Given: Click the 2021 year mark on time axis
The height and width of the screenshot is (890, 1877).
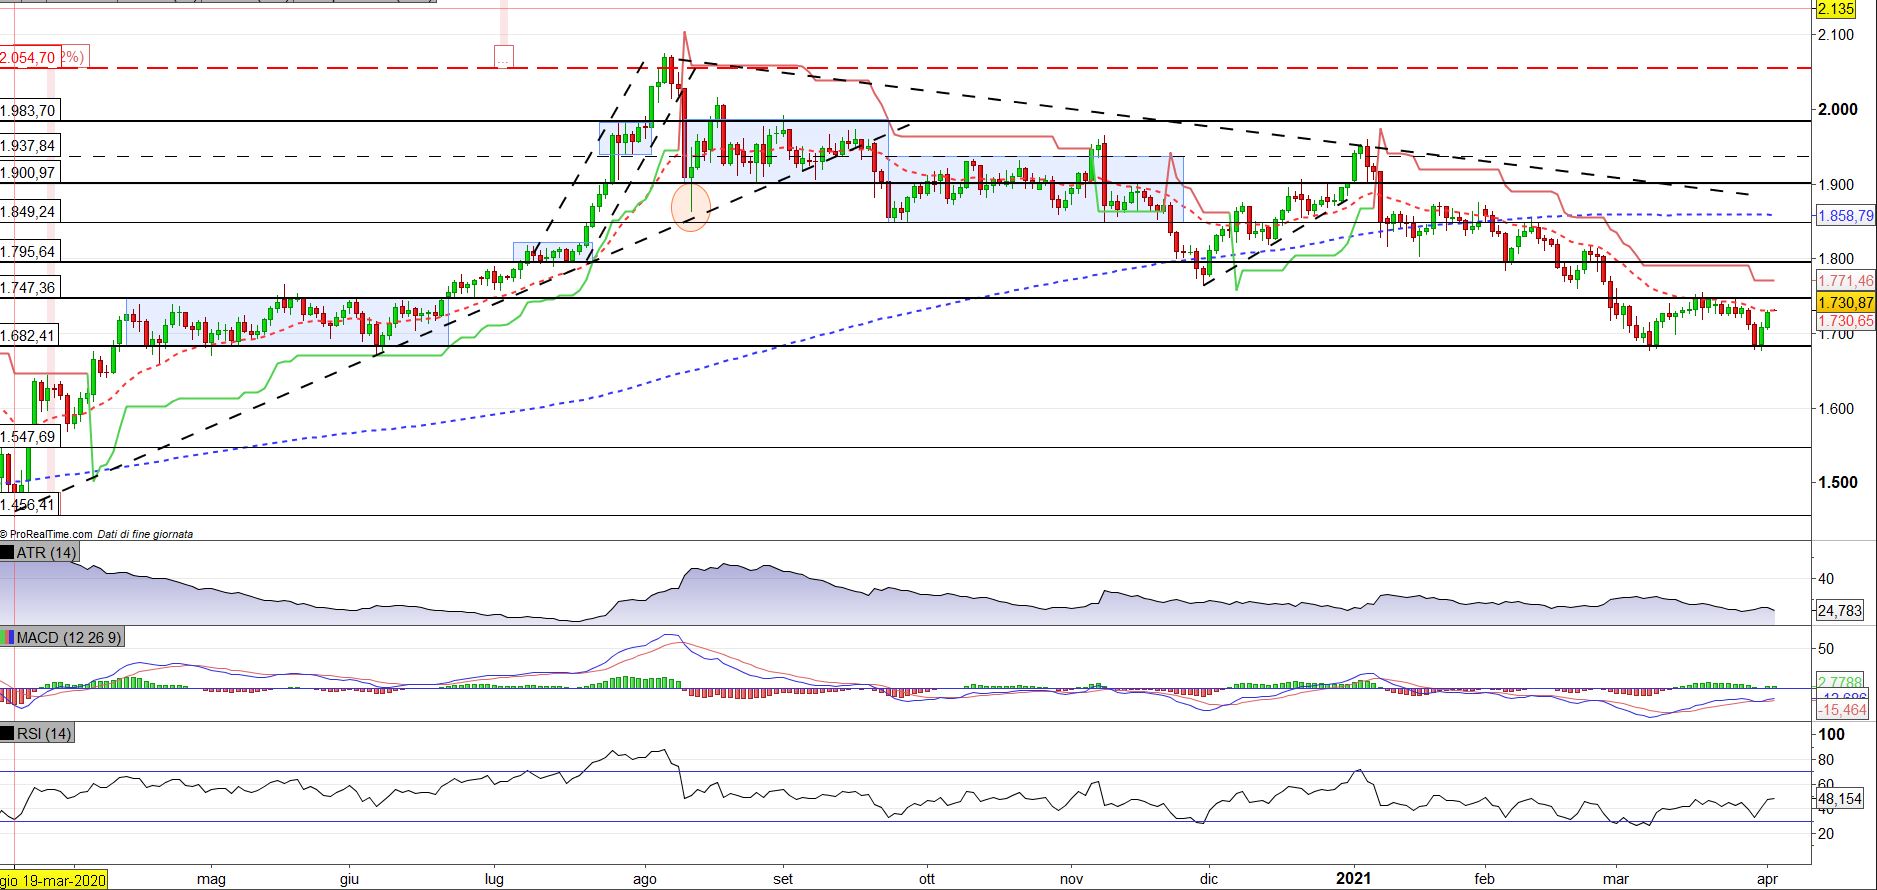Looking at the screenshot, I should pos(1355,880).
